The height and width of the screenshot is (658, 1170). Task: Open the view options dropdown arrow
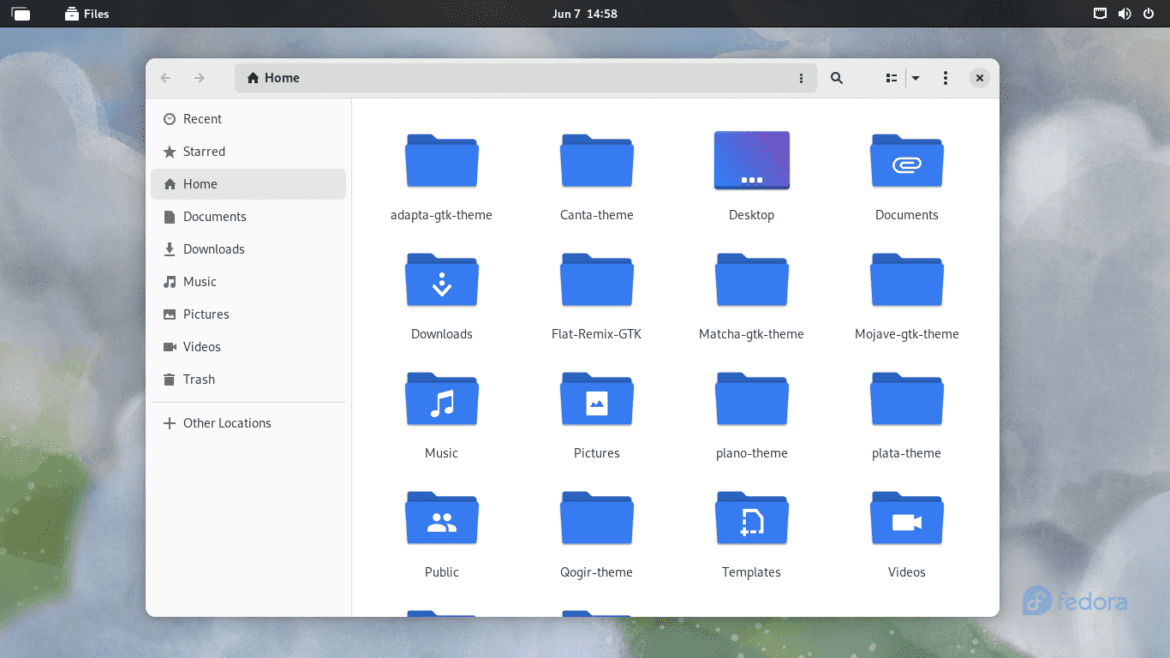915,77
